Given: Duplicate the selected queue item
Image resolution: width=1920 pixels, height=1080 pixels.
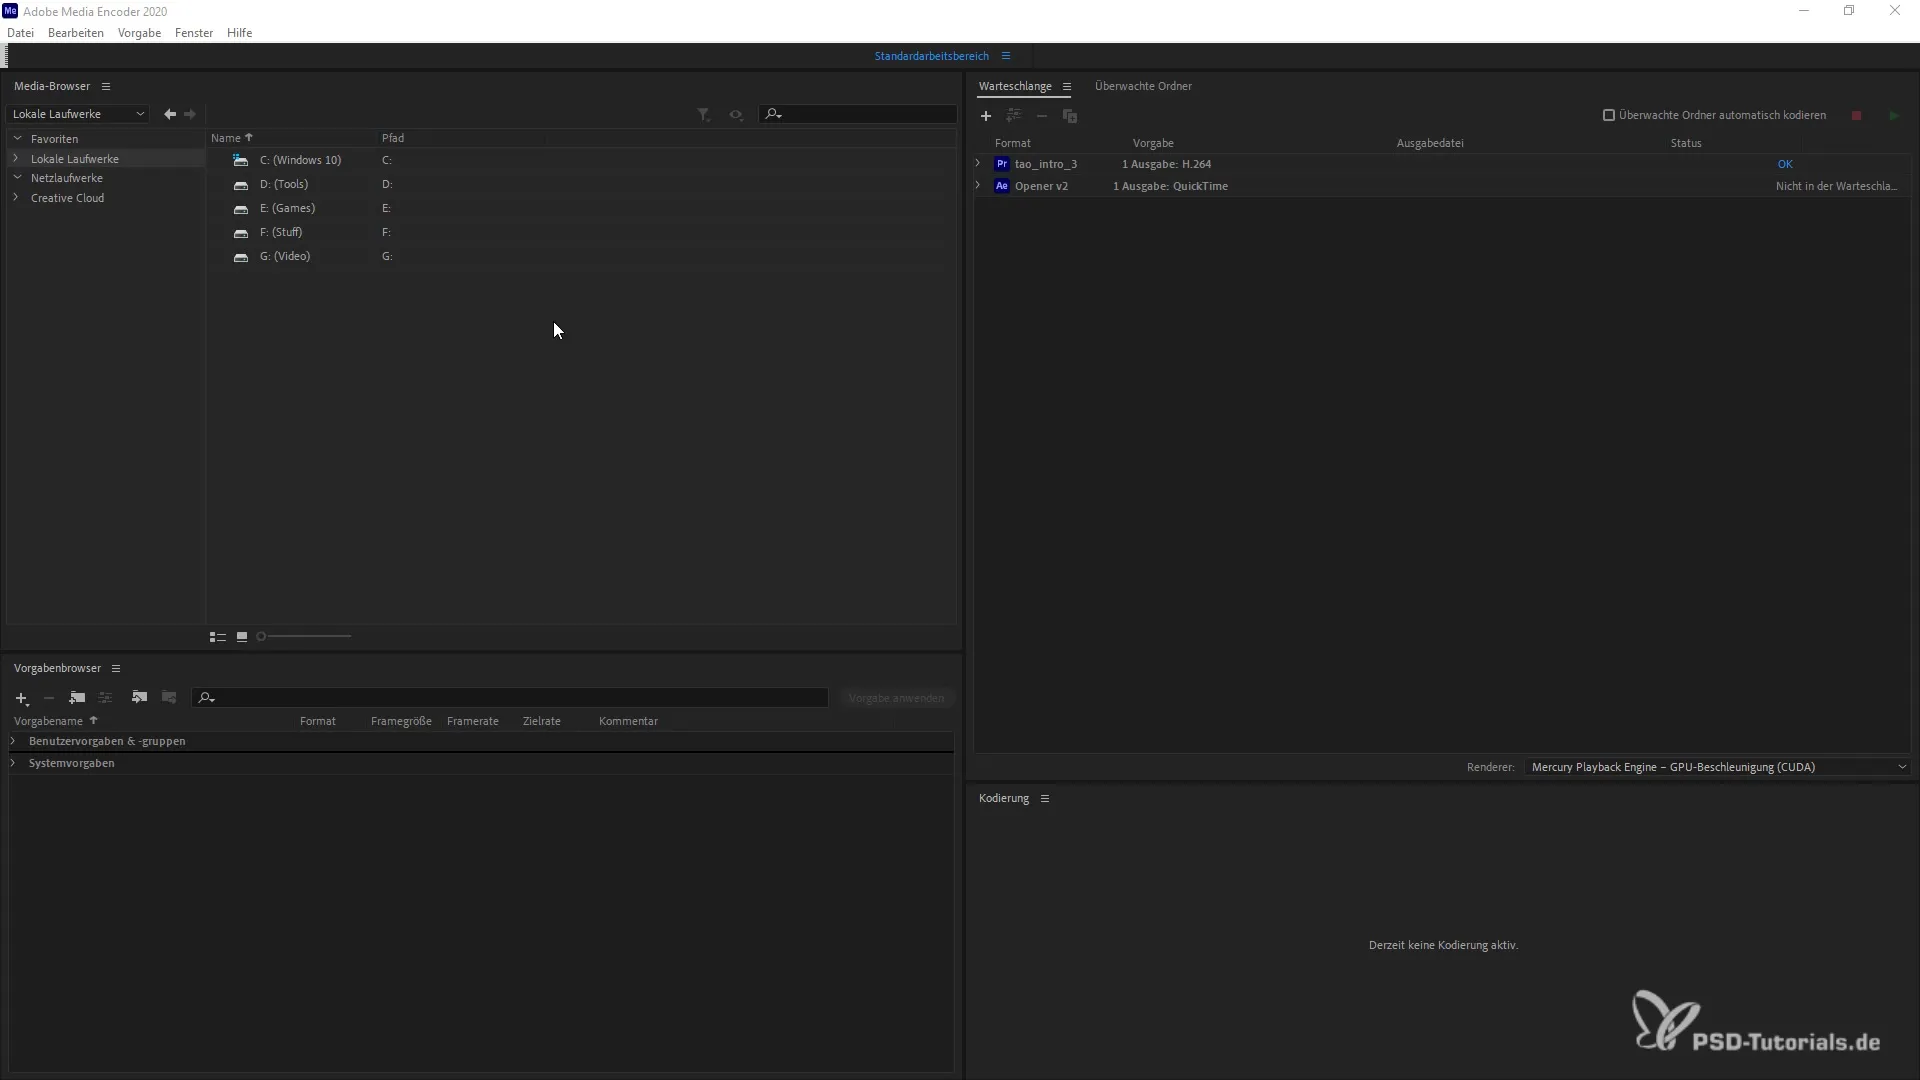Looking at the screenshot, I should pyautogui.click(x=1070, y=116).
